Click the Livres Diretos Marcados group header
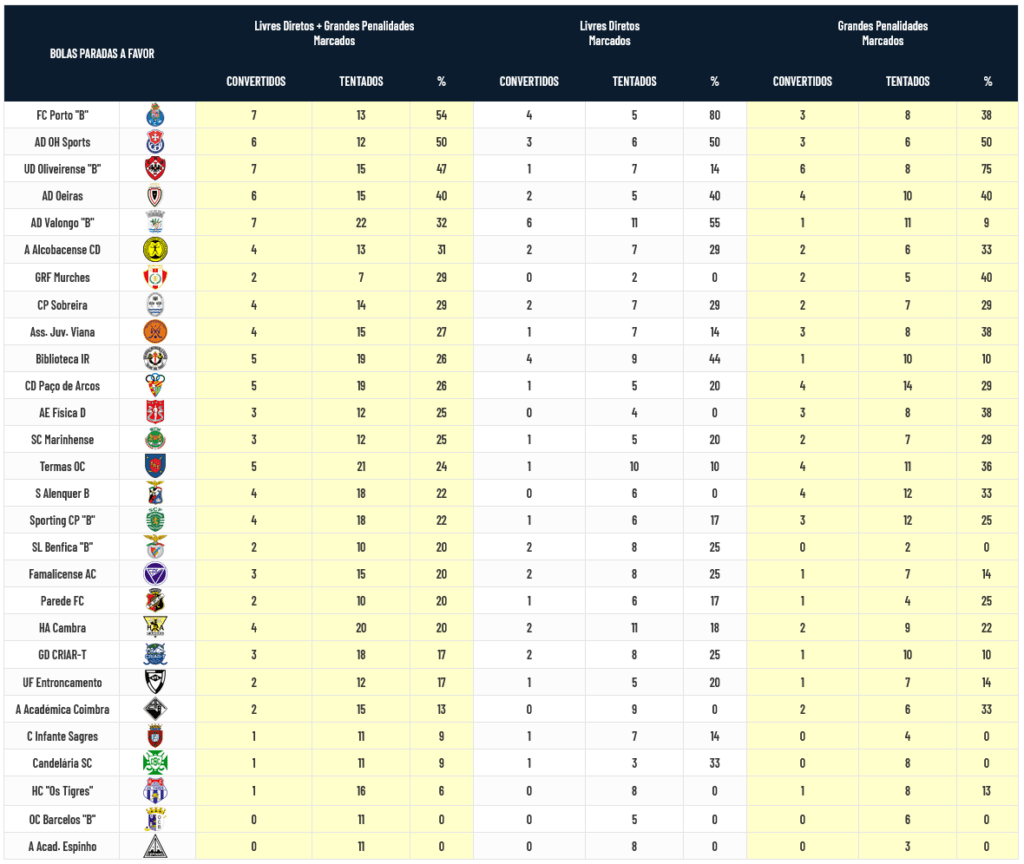 tap(609, 33)
